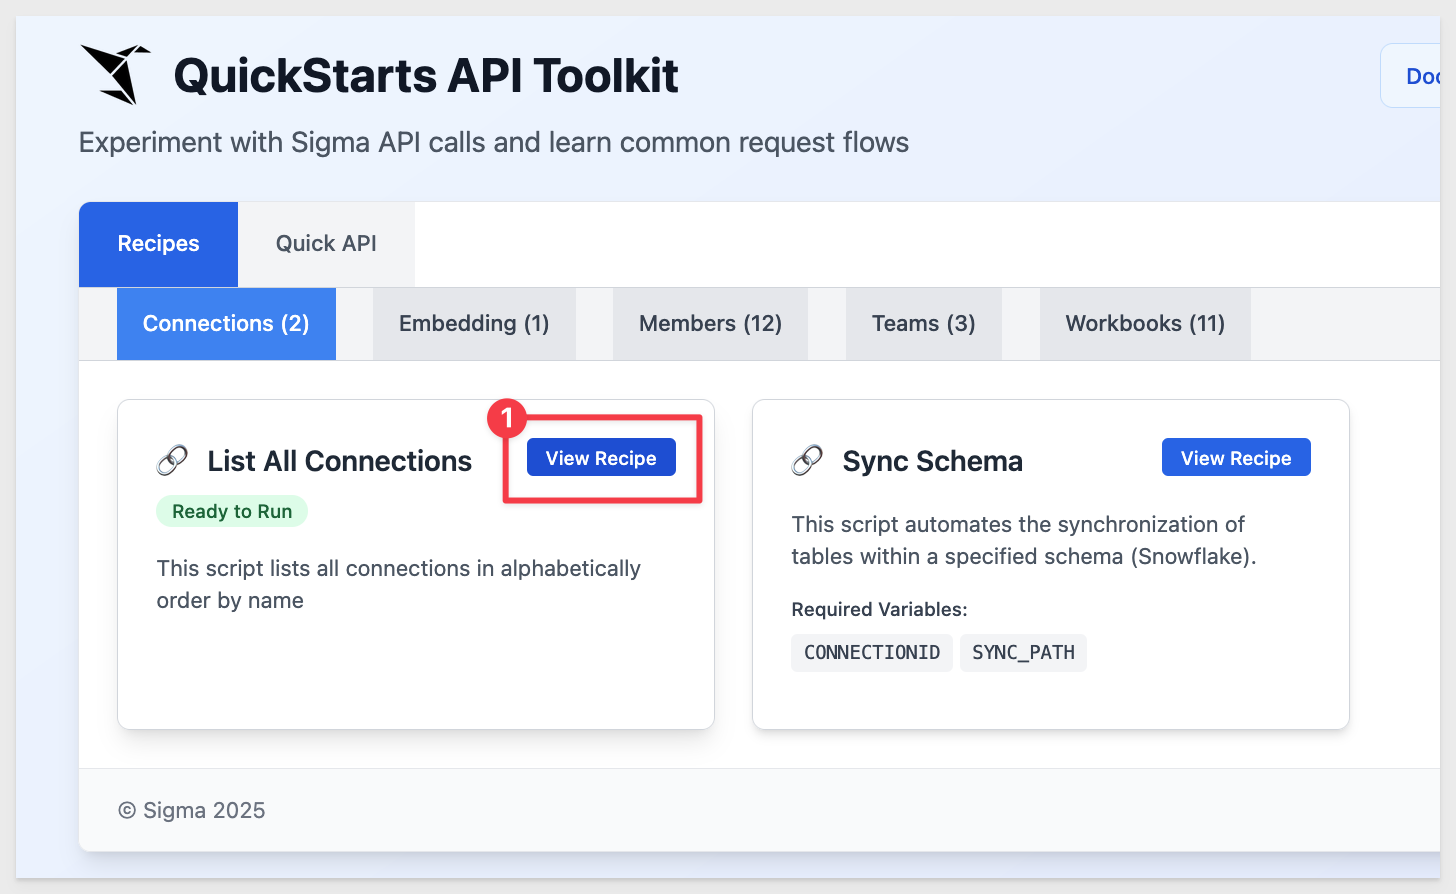Click the Sigma bird logo icon

(115, 74)
